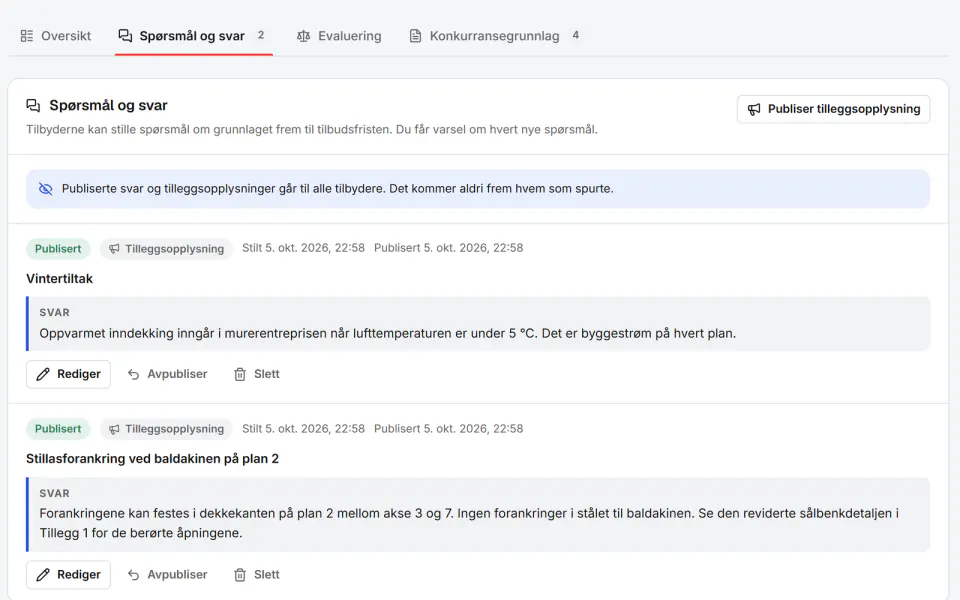Open the Oversikt tab

pos(56,36)
